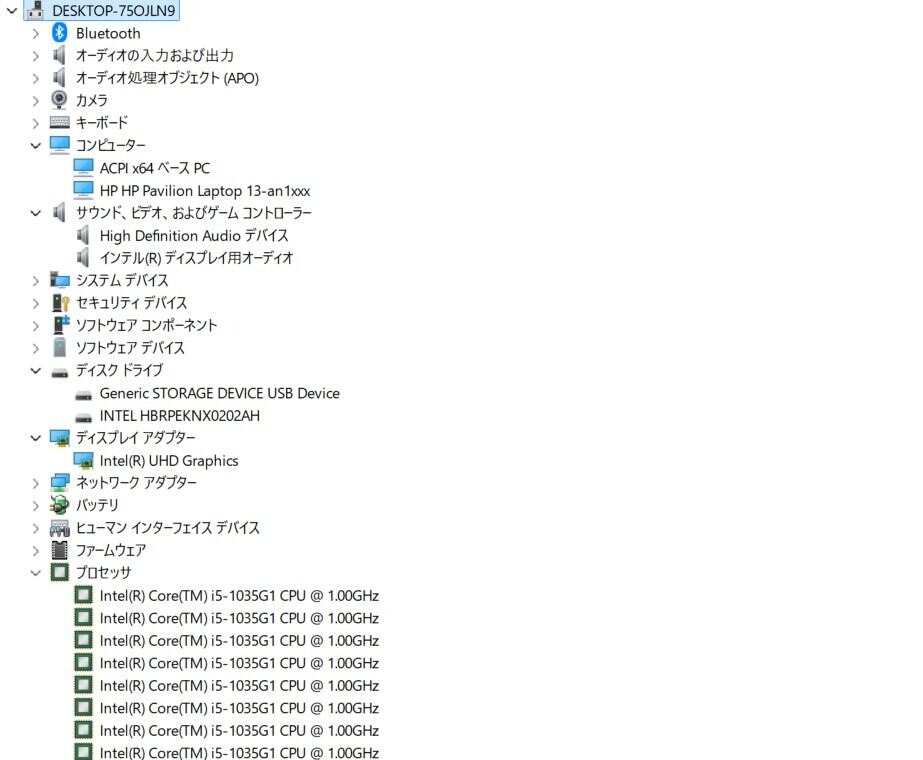This screenshot has height=760, width=923.
Task: Expand the カメラ category
Action: click(36, 101)
